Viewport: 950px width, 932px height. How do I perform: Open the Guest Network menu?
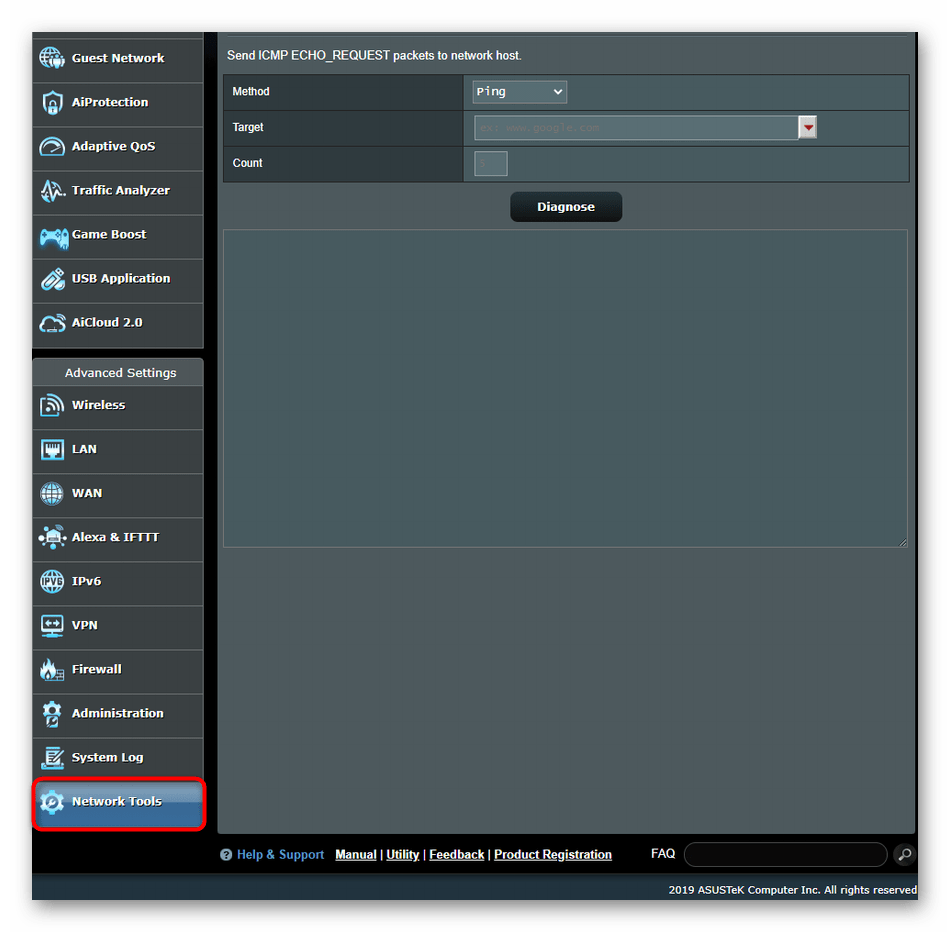[118, 61]
